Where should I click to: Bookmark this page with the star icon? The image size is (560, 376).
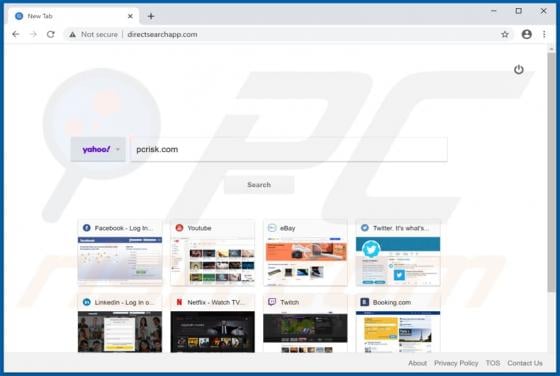click(x=505, y=34)
